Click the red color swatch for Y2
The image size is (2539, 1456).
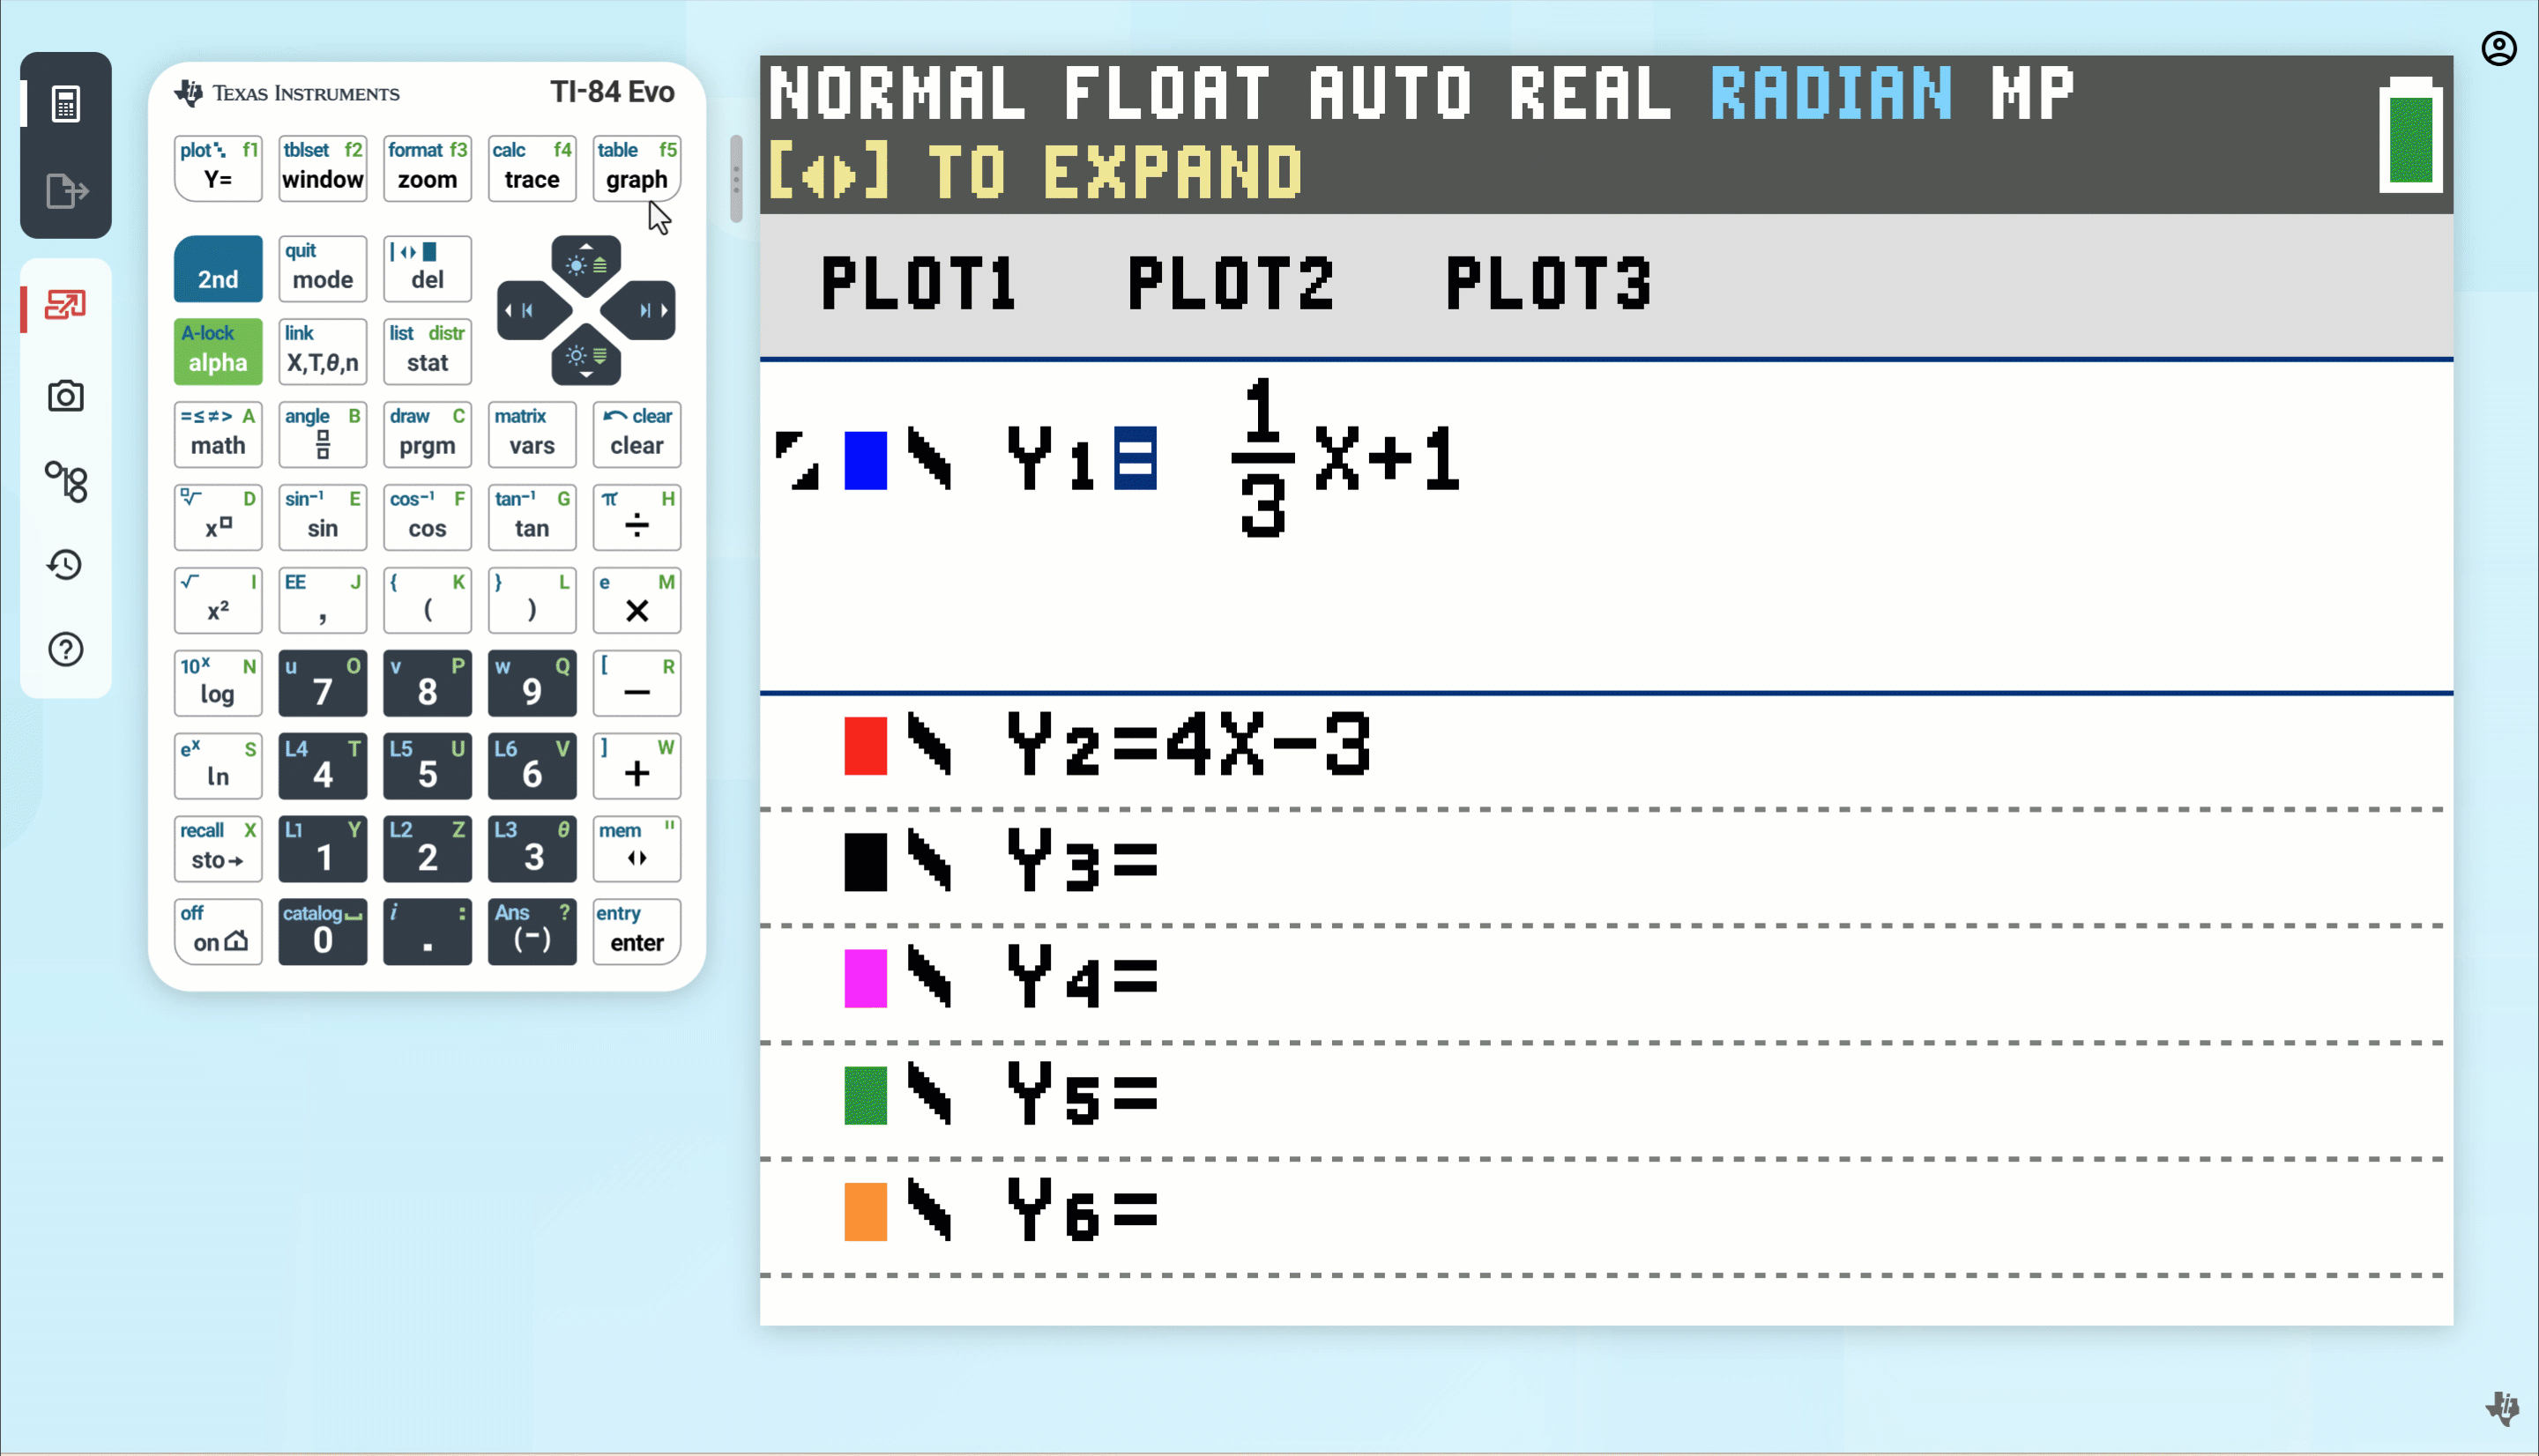865,746
